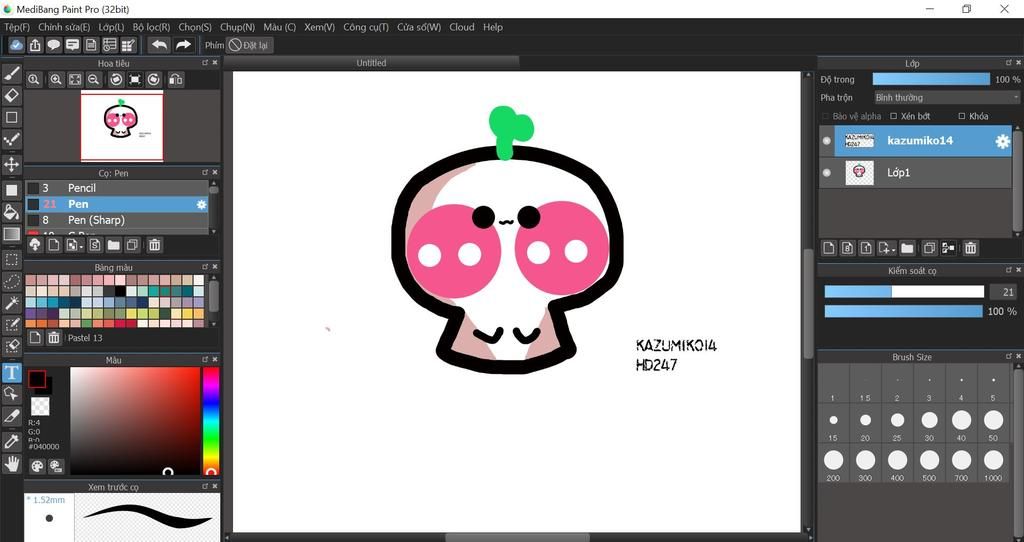Open the add-layer dropdown in Layer panel
Image resolution: width=1024 pixels, height=542 pixels.
click(892, 249)
